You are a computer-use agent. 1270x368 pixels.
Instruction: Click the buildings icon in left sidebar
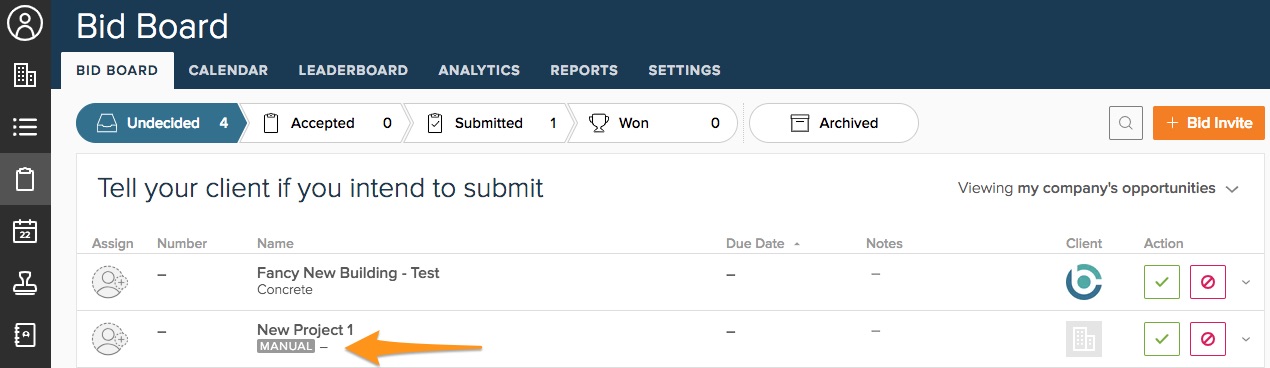25,76
